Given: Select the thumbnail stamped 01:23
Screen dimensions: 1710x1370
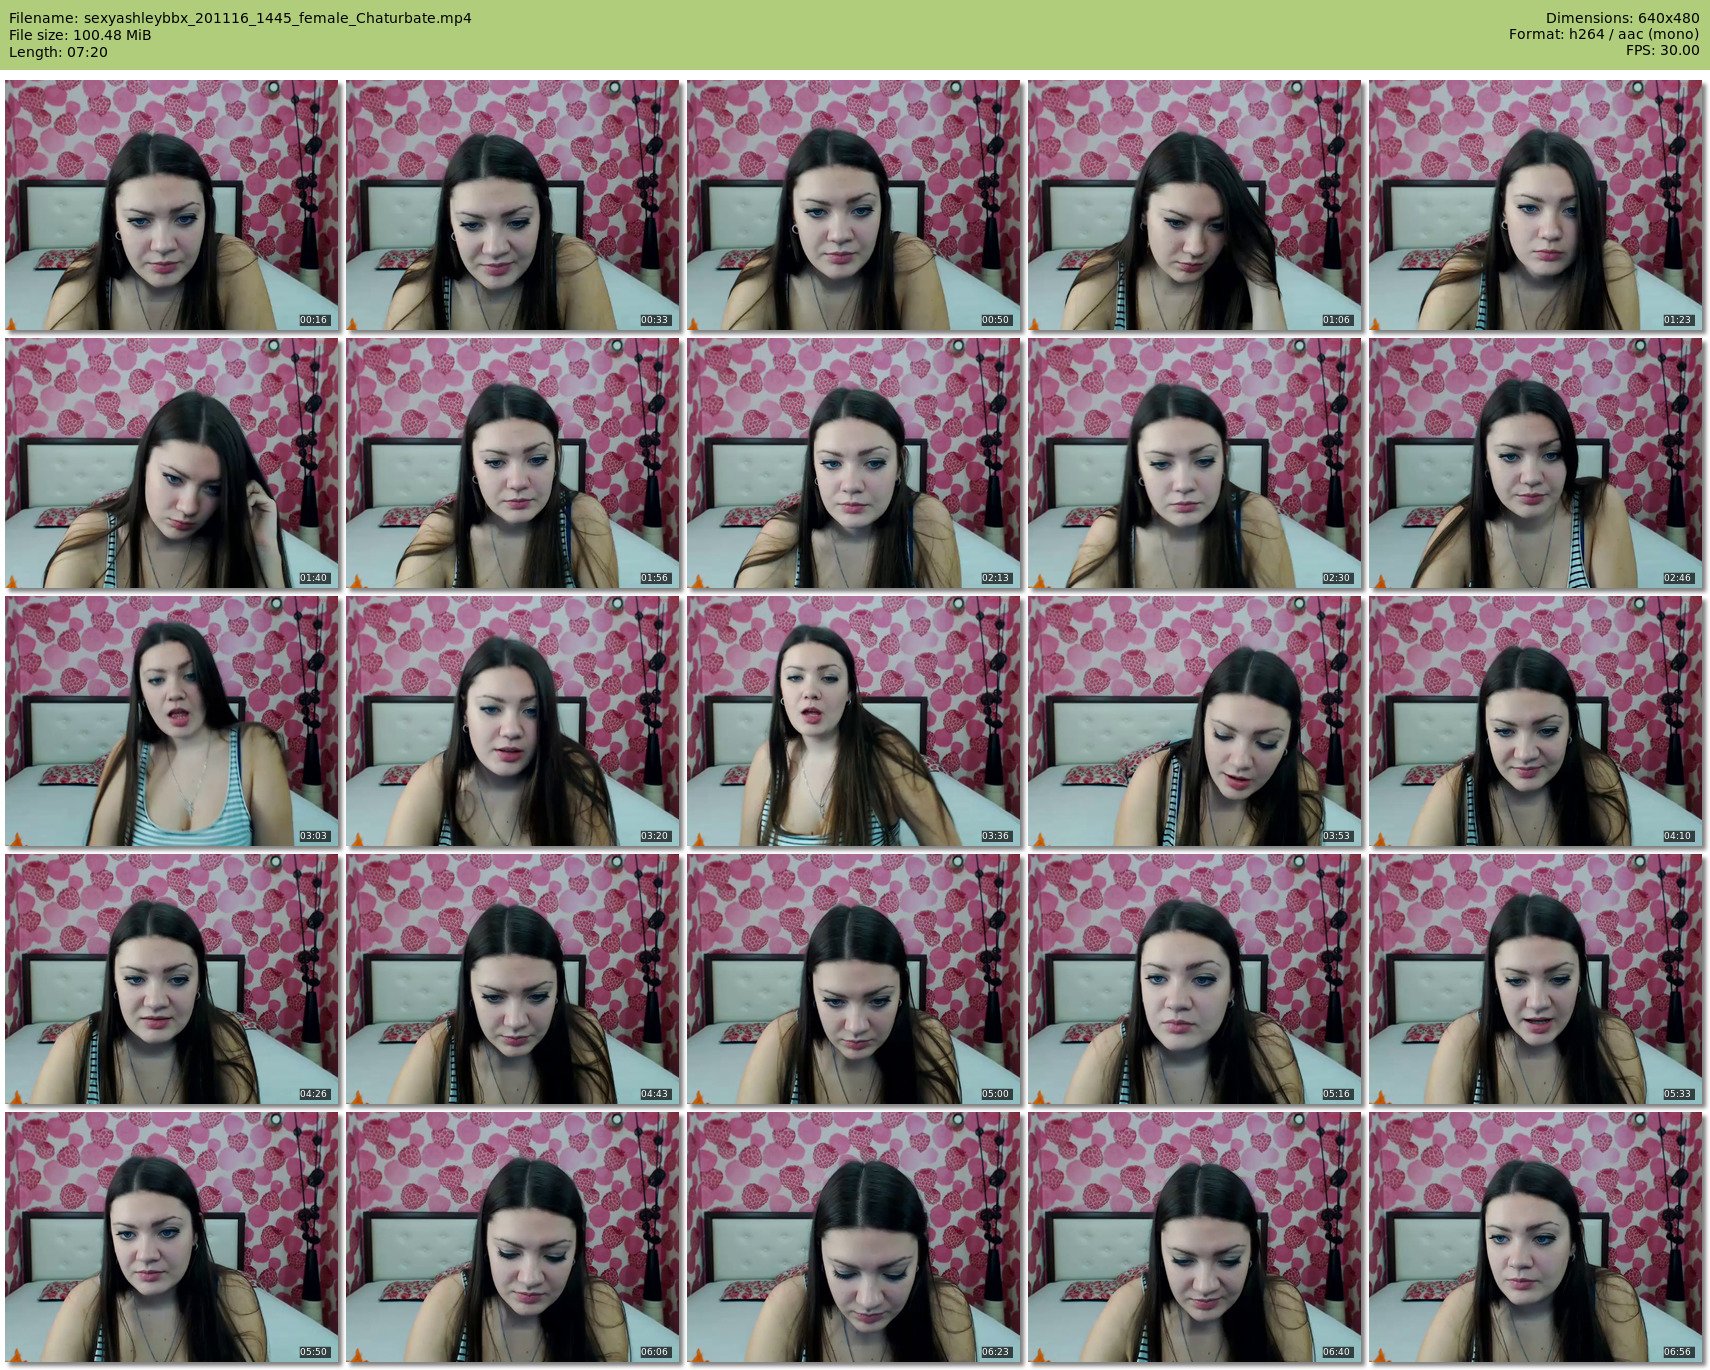Looking at the screenshot, I should click(1536, 206).
